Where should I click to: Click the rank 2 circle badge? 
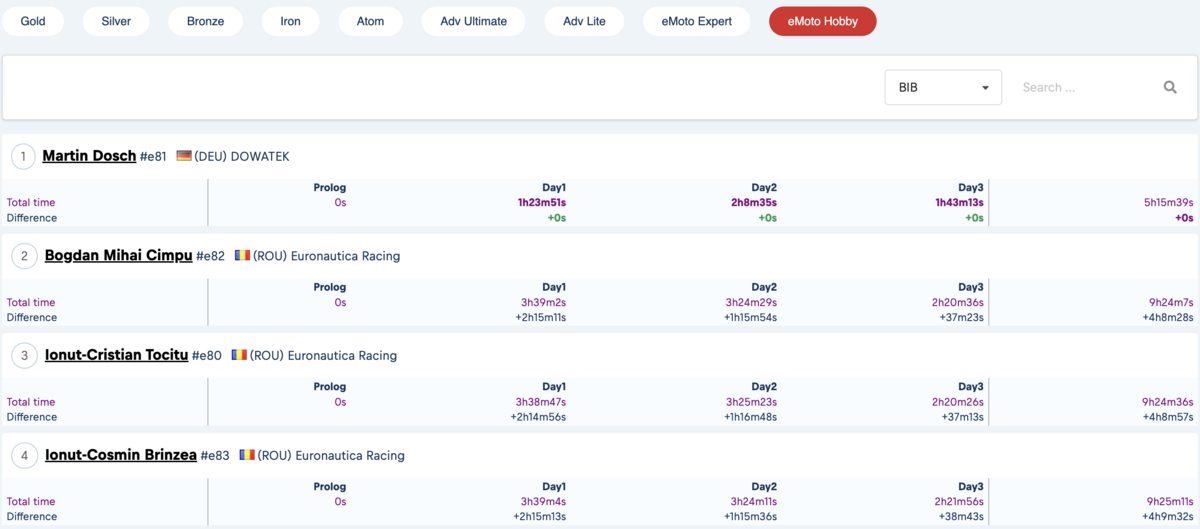(24, 256)
